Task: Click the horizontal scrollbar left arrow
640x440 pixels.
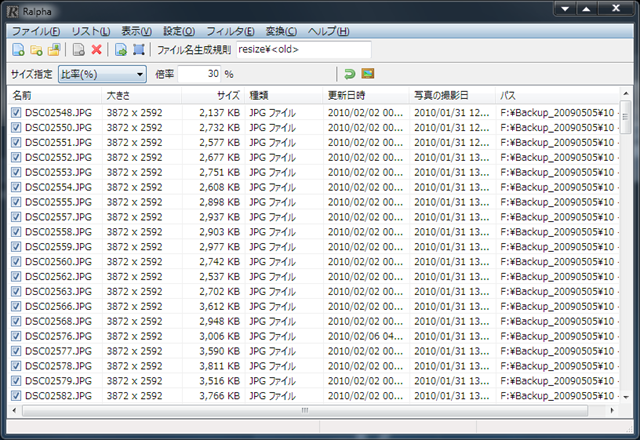Action: pyautogui.click(x=14, y=410)
